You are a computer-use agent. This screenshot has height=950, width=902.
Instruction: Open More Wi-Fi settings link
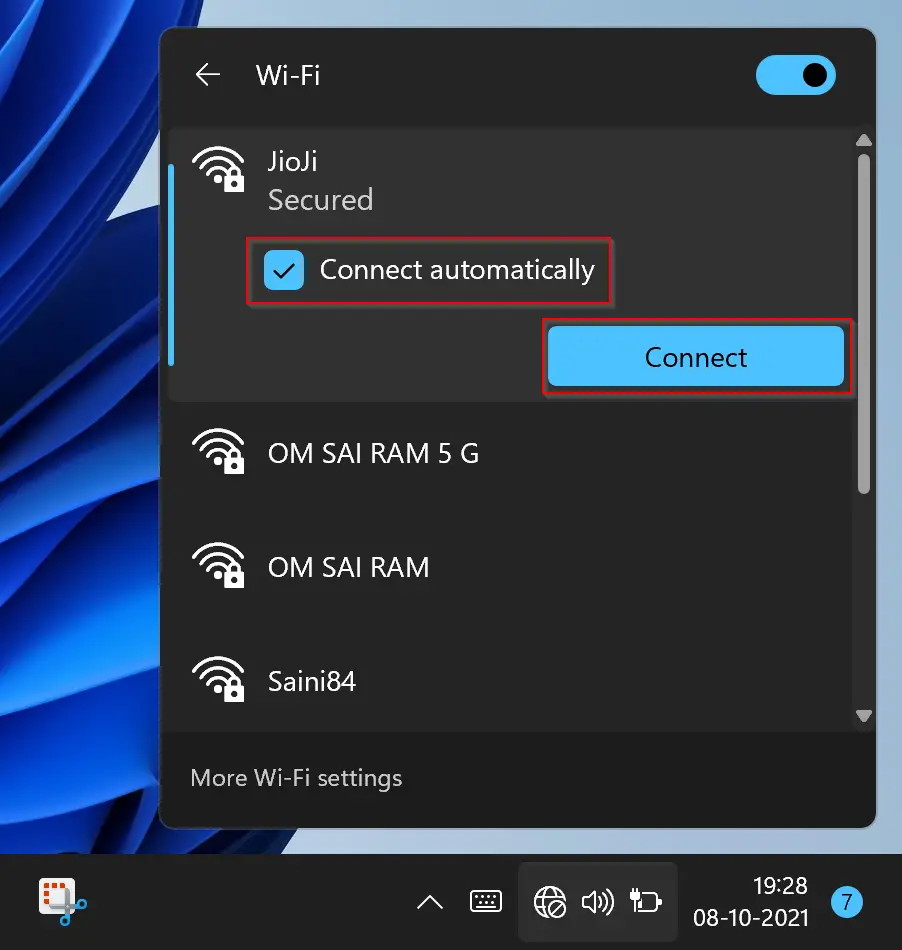click(x=296, y=778)
